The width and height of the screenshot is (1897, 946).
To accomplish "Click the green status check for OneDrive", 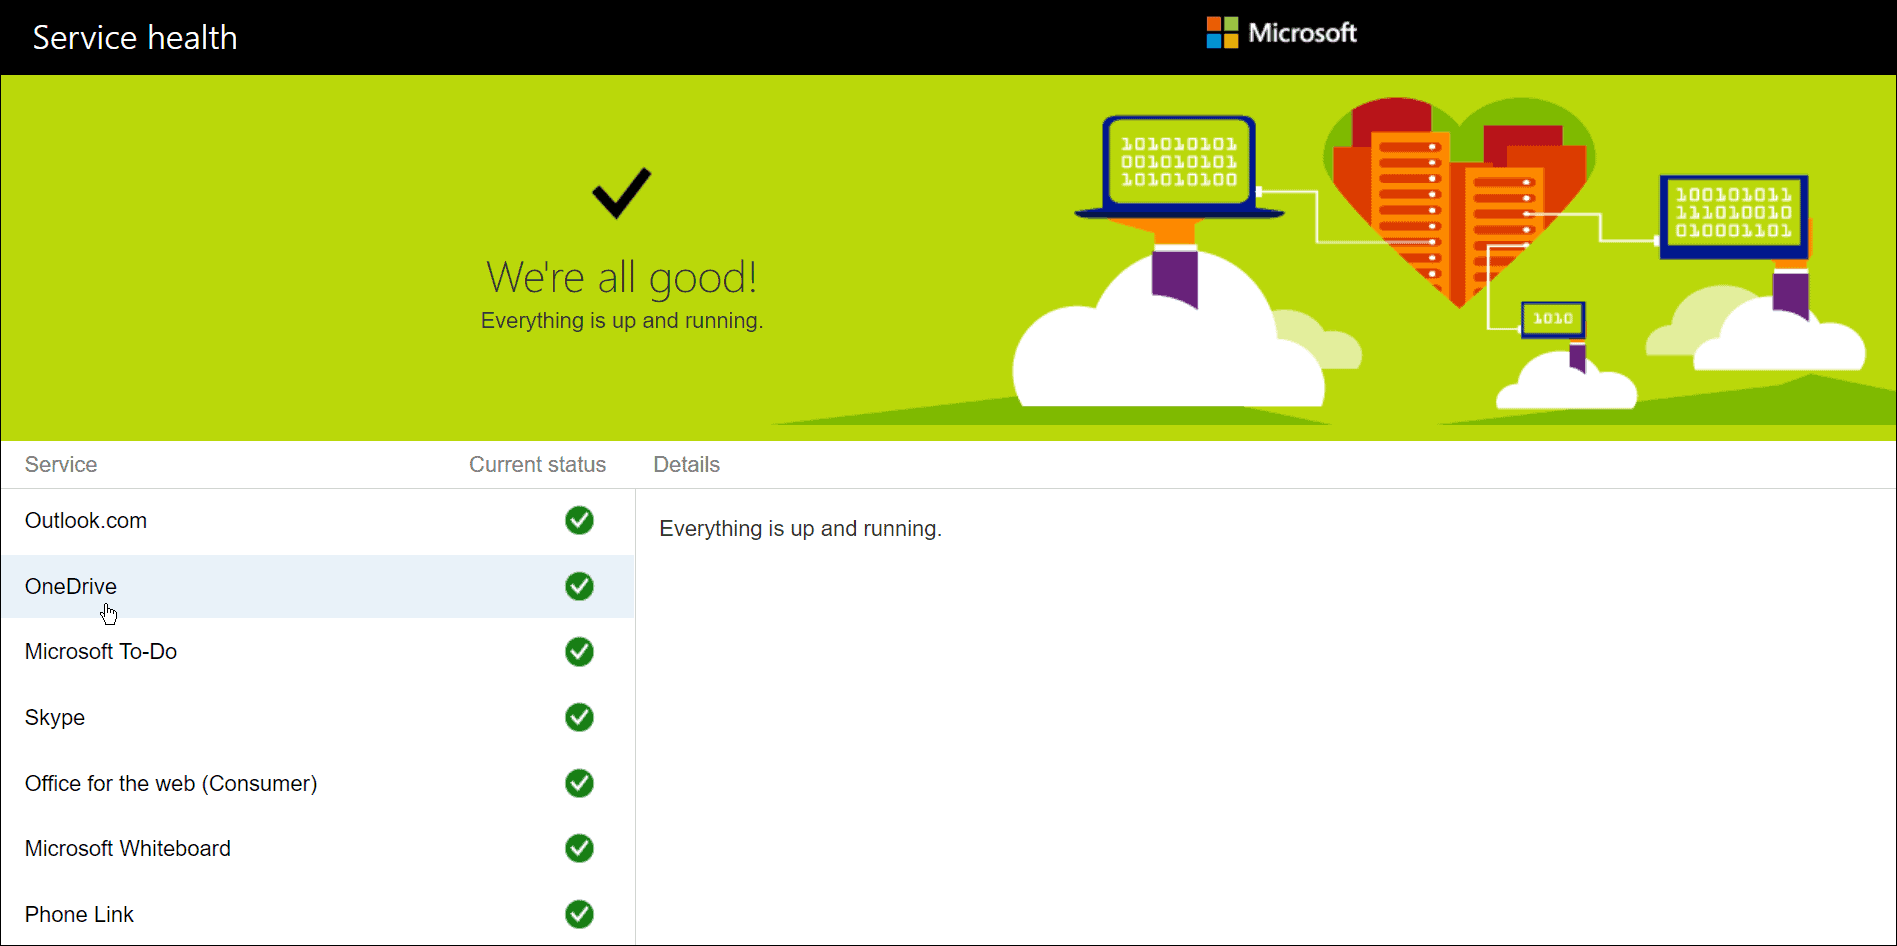I will (579, 586).
